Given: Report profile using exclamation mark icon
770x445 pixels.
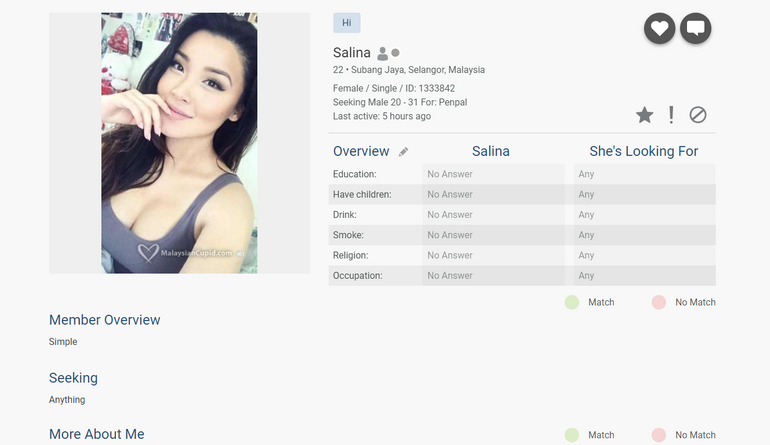Looking at the screenshot, I should [671, 115].
